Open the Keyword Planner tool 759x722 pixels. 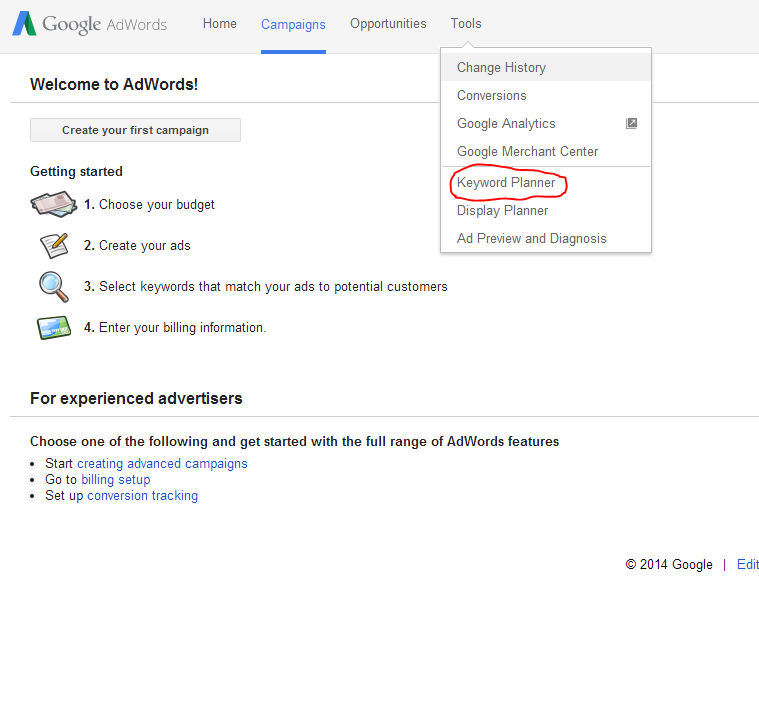tap(506, 183)
